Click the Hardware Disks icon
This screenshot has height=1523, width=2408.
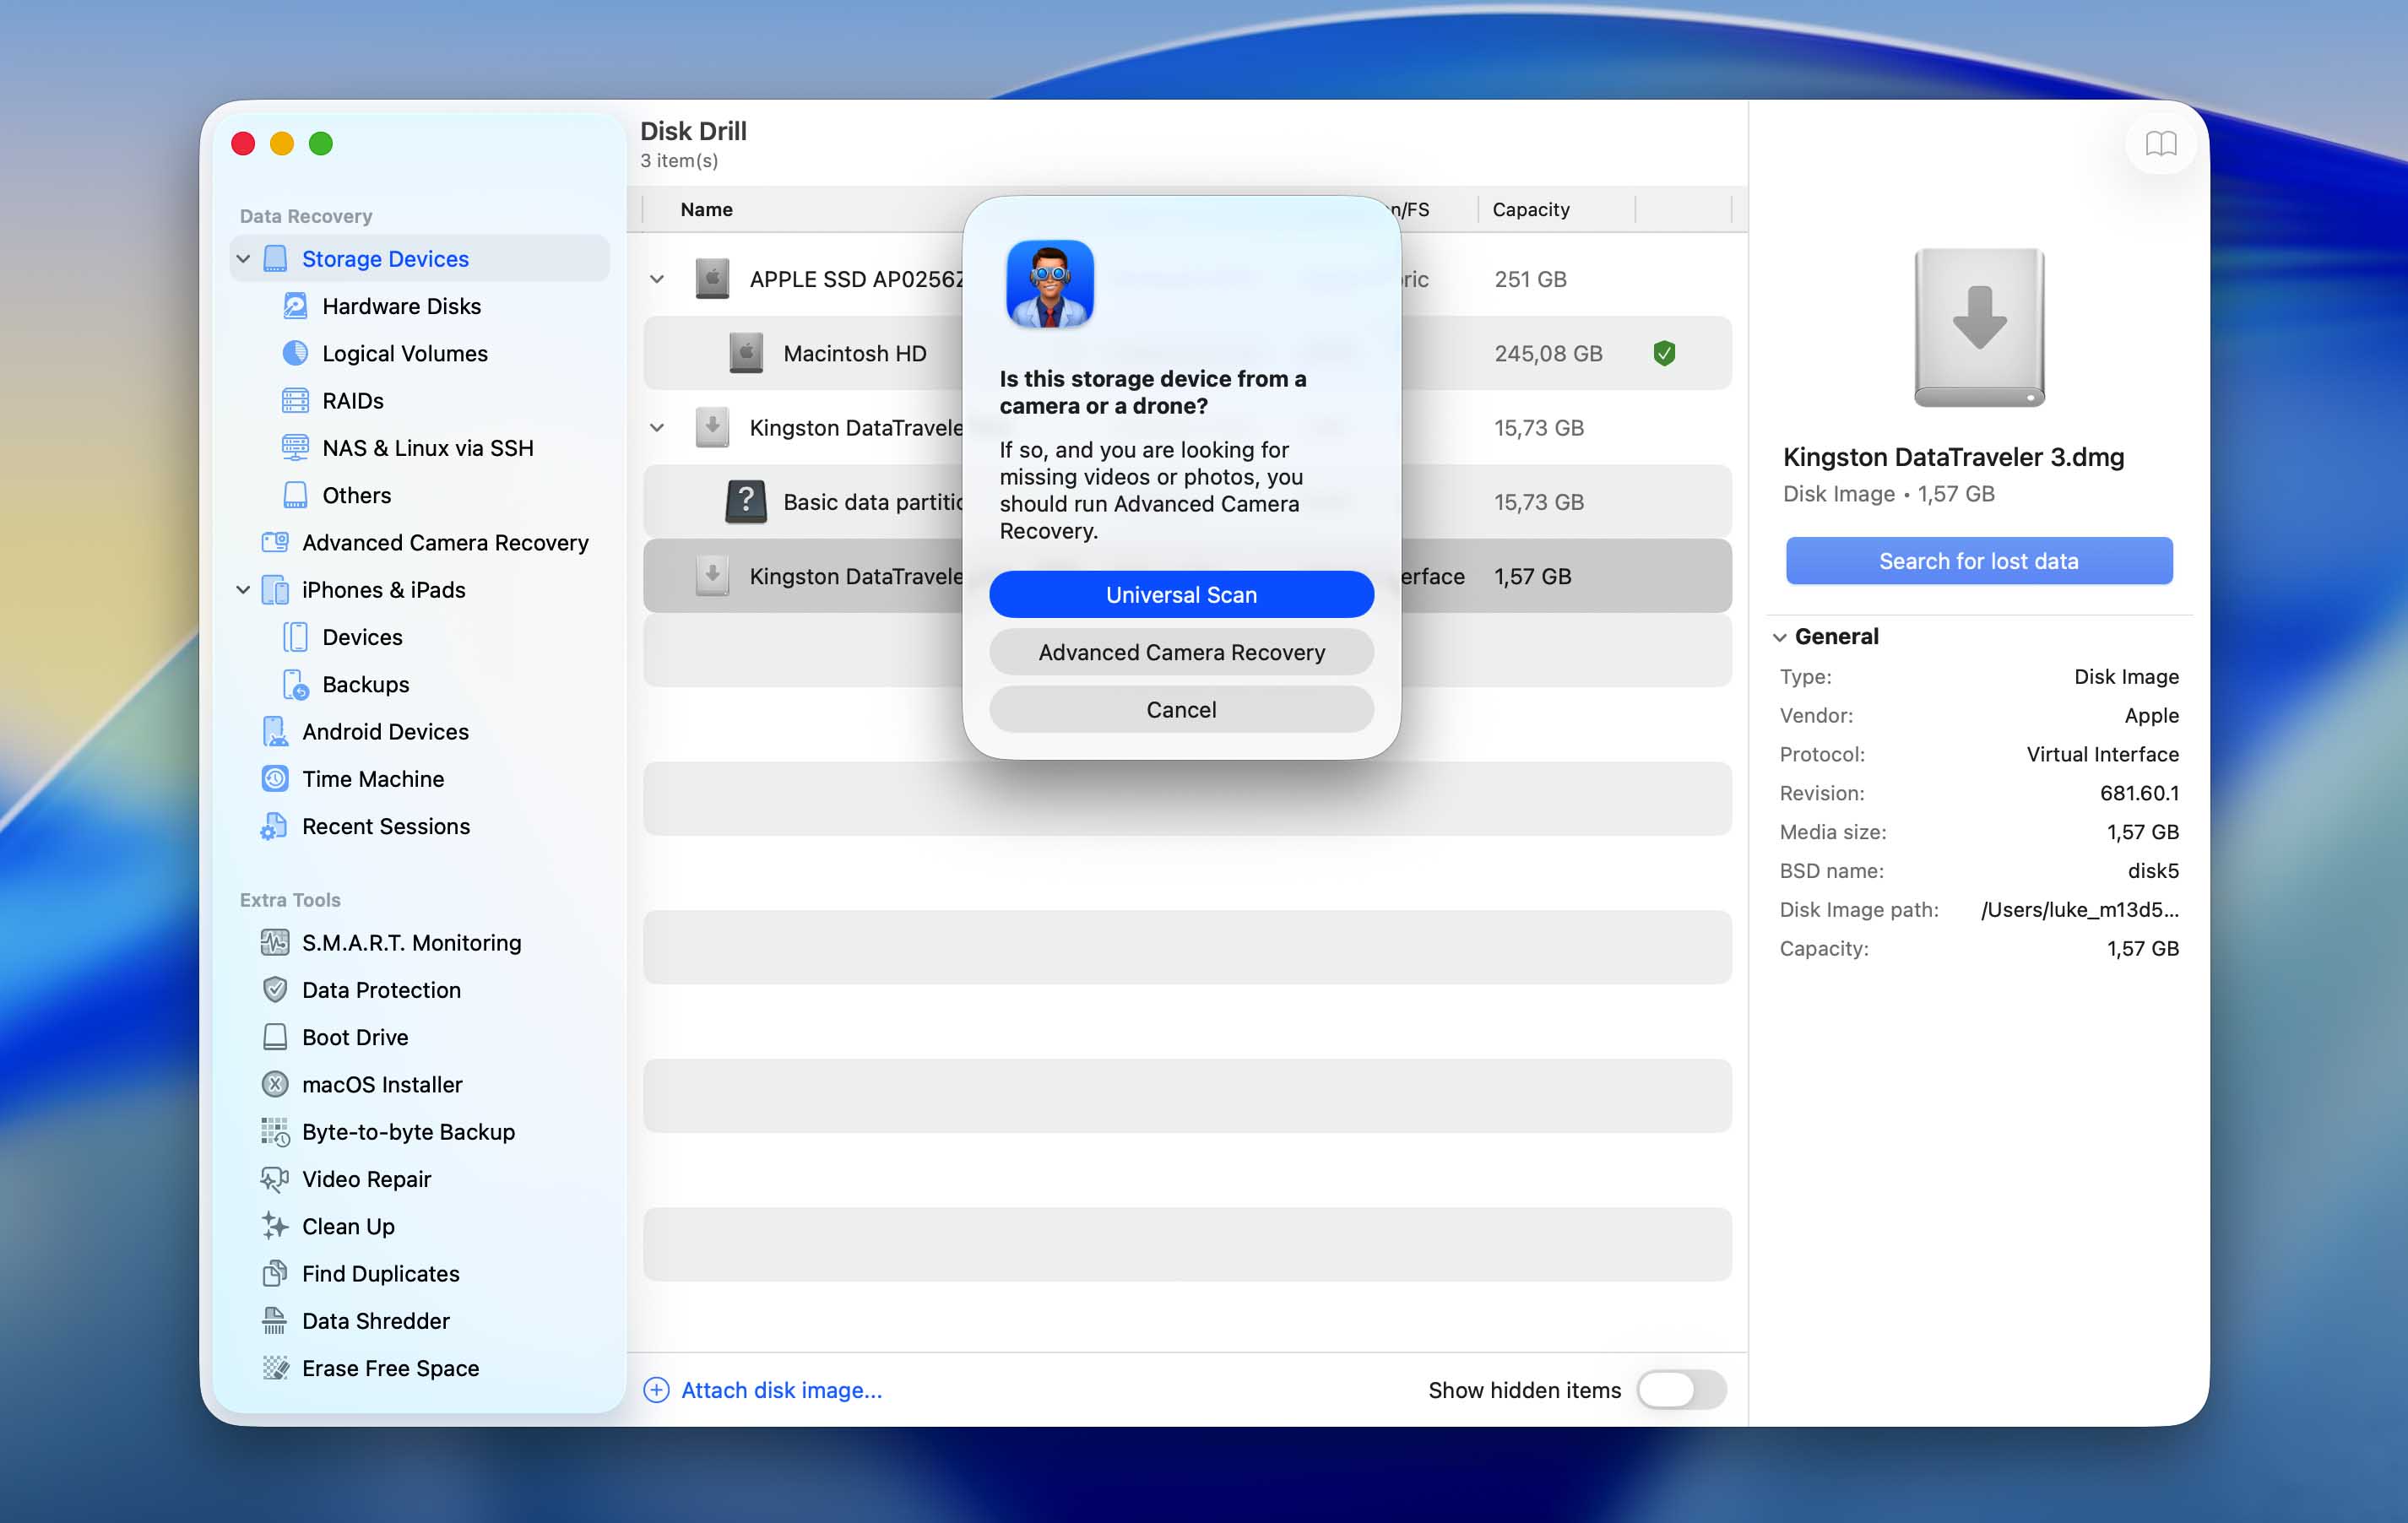[x=295, y=306]
